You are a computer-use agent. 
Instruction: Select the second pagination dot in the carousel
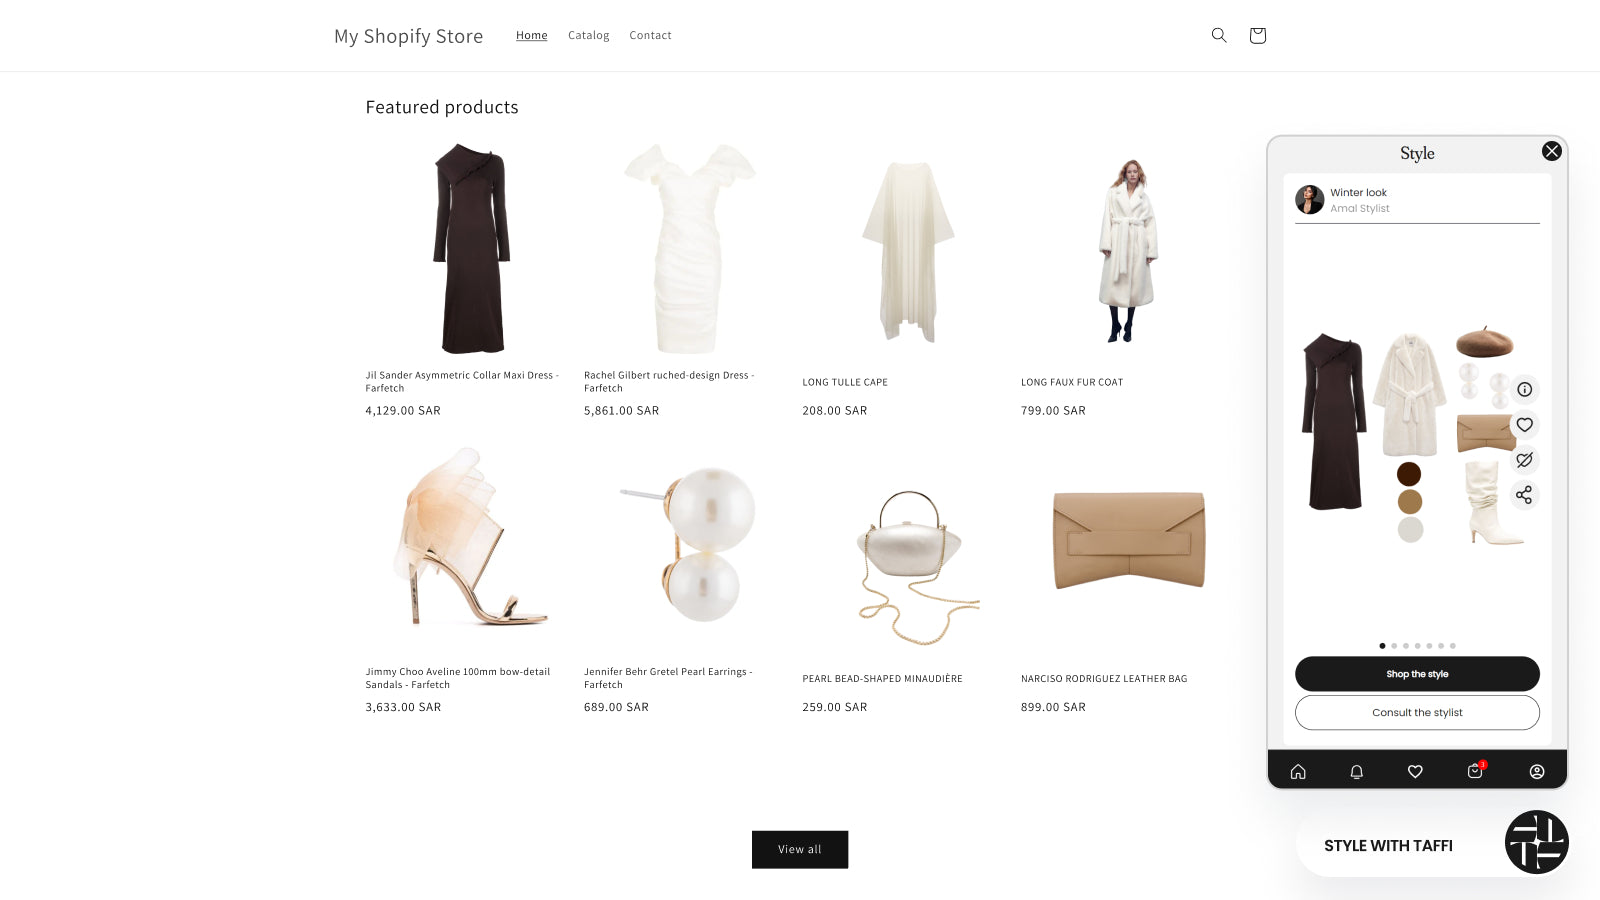pyautogui.click(x=1394, y=645)
